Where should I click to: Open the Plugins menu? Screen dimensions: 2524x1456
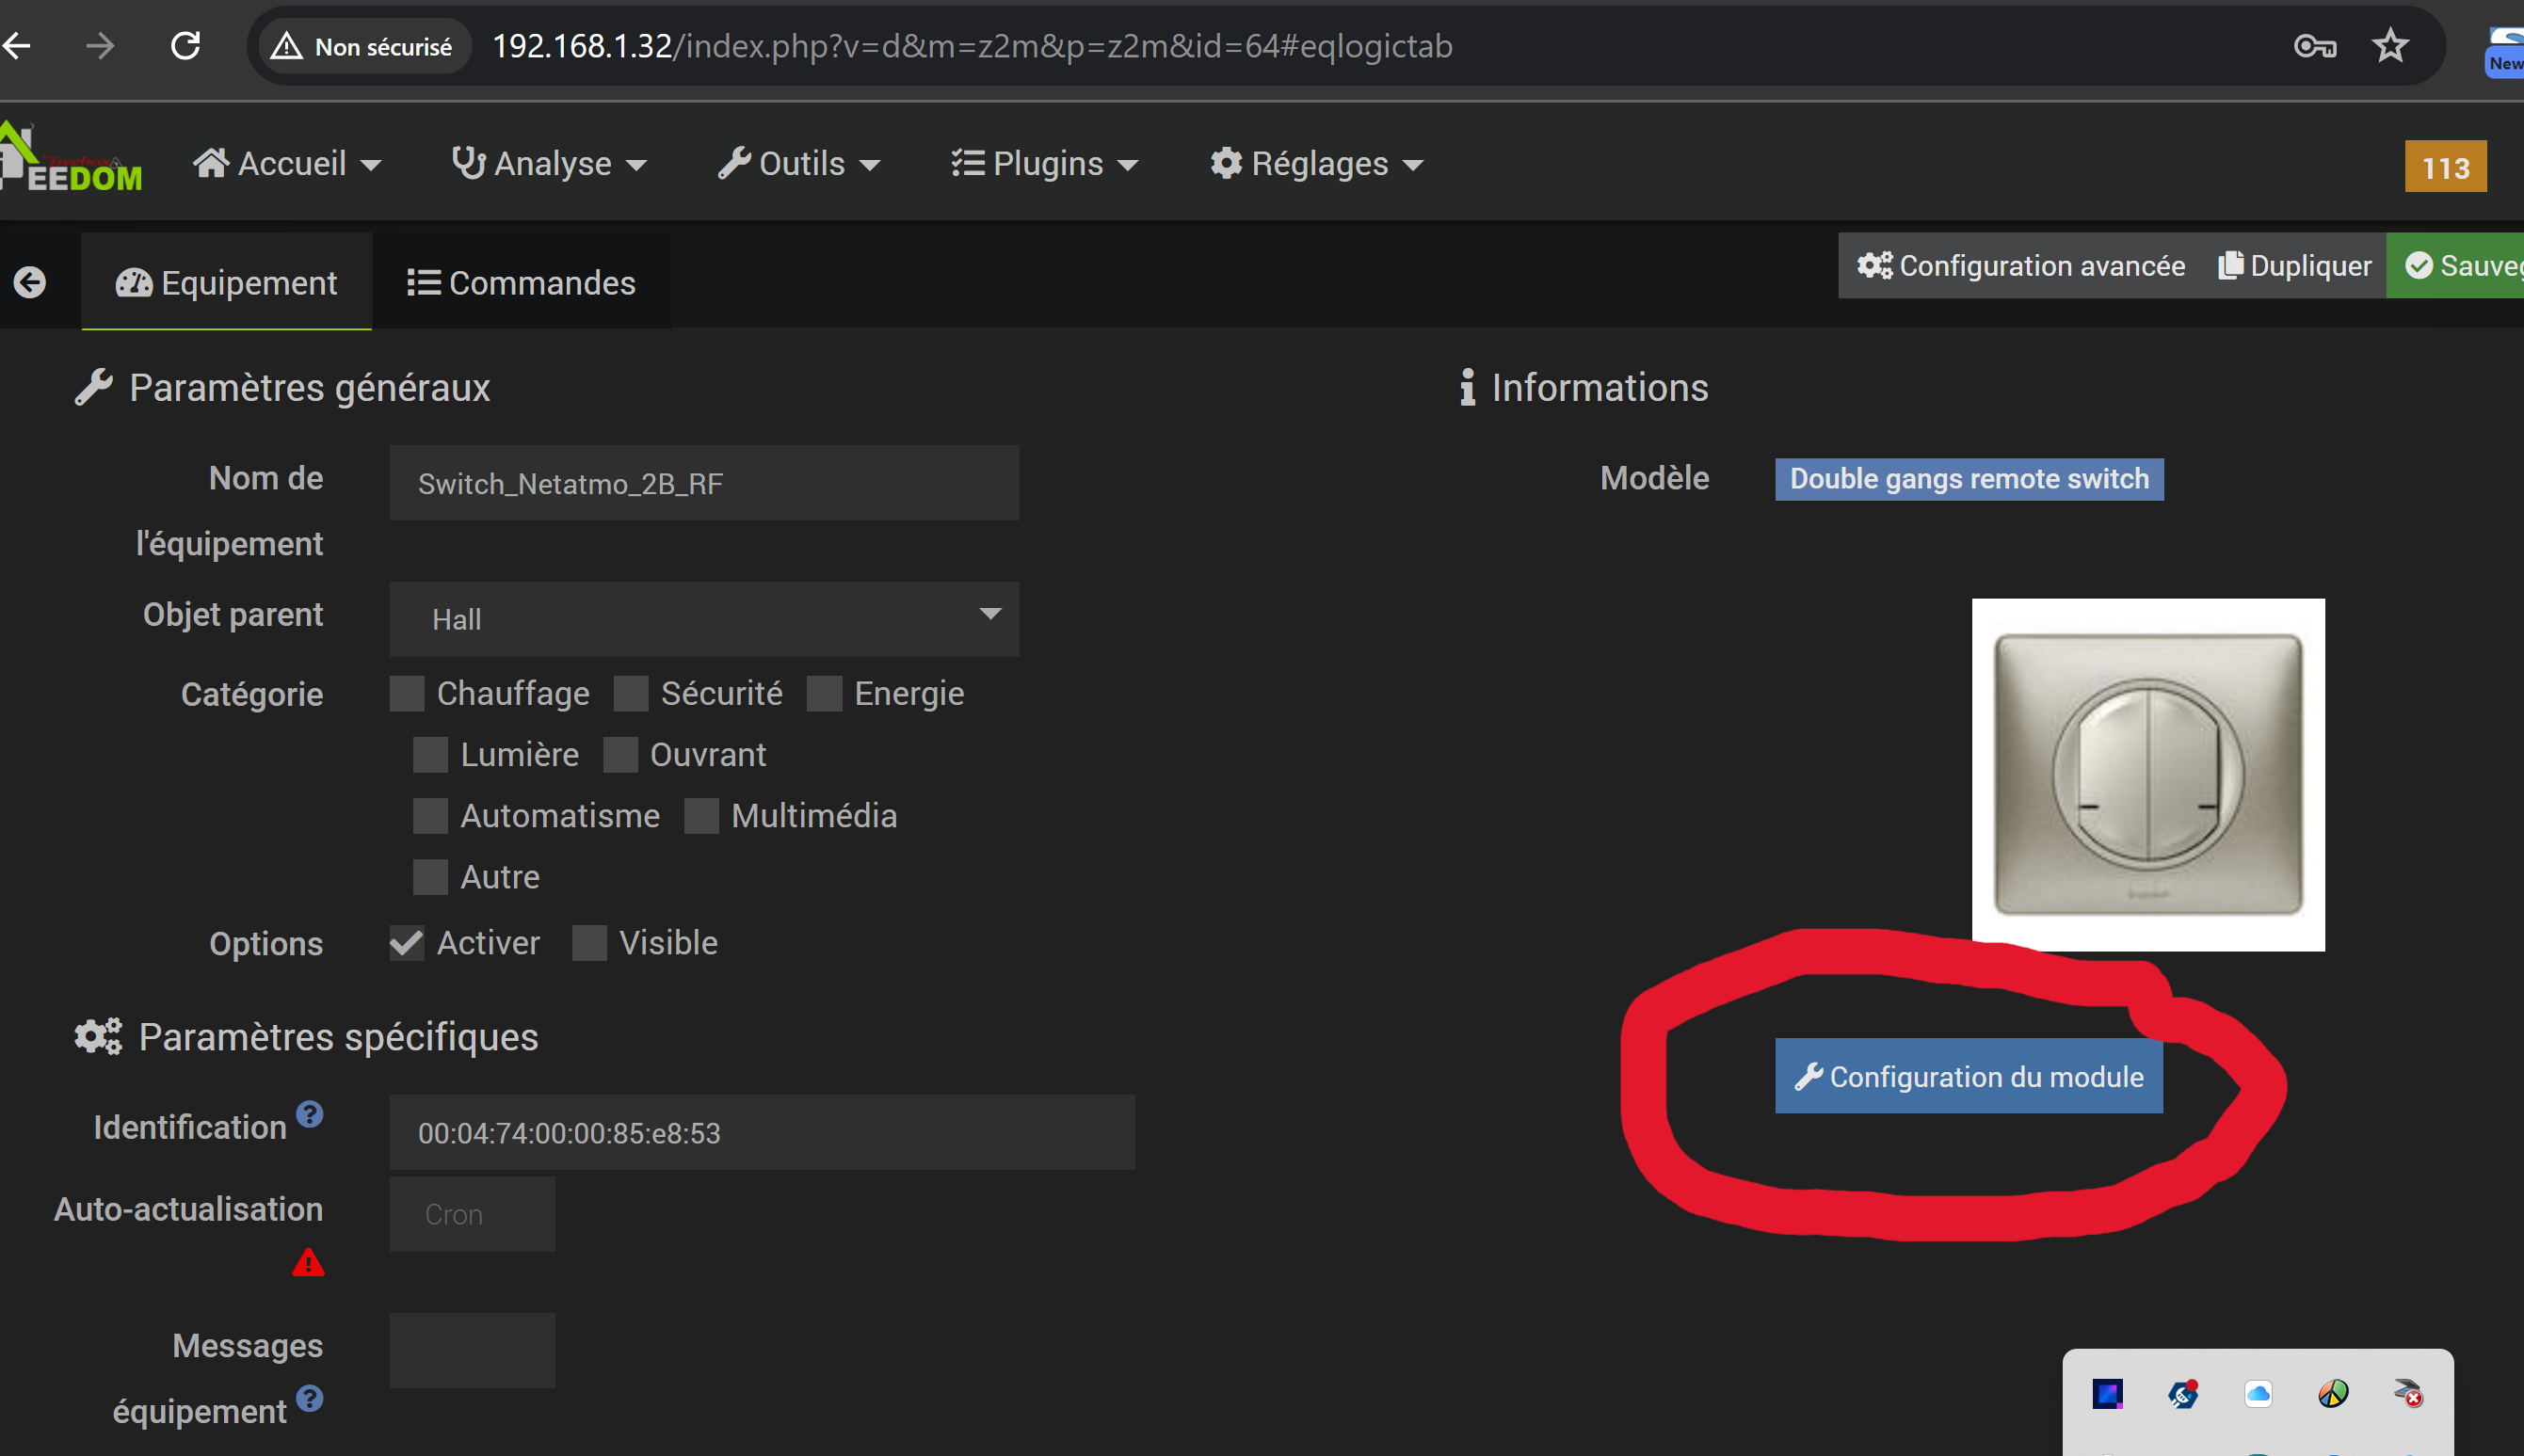pyautogui.click(x=1045, y=164)
